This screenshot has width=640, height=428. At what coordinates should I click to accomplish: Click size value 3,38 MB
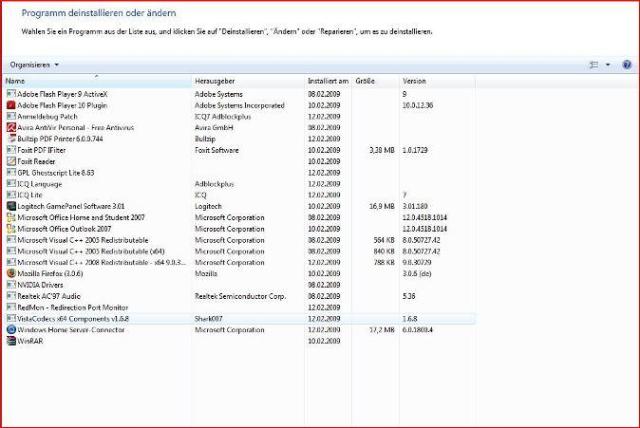click(x=382, y=150)
